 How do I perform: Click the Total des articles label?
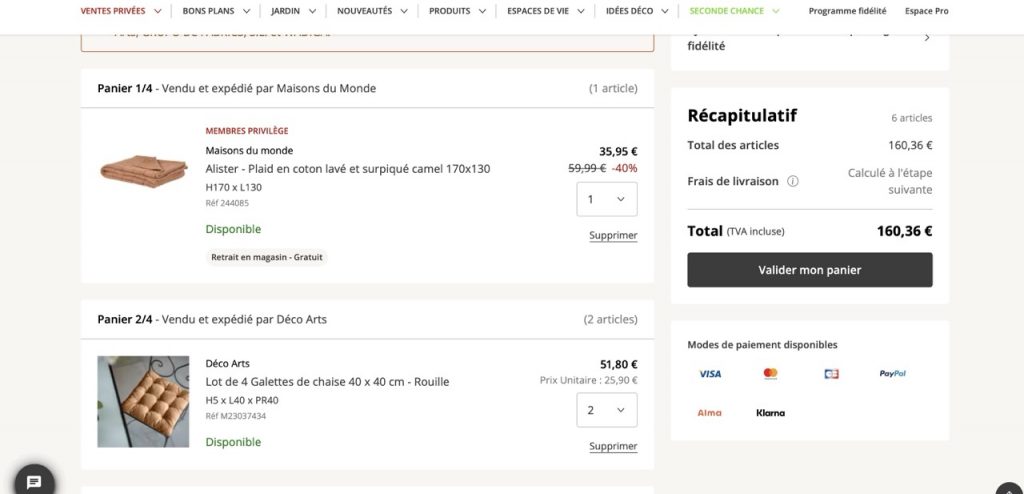(733, 145)
